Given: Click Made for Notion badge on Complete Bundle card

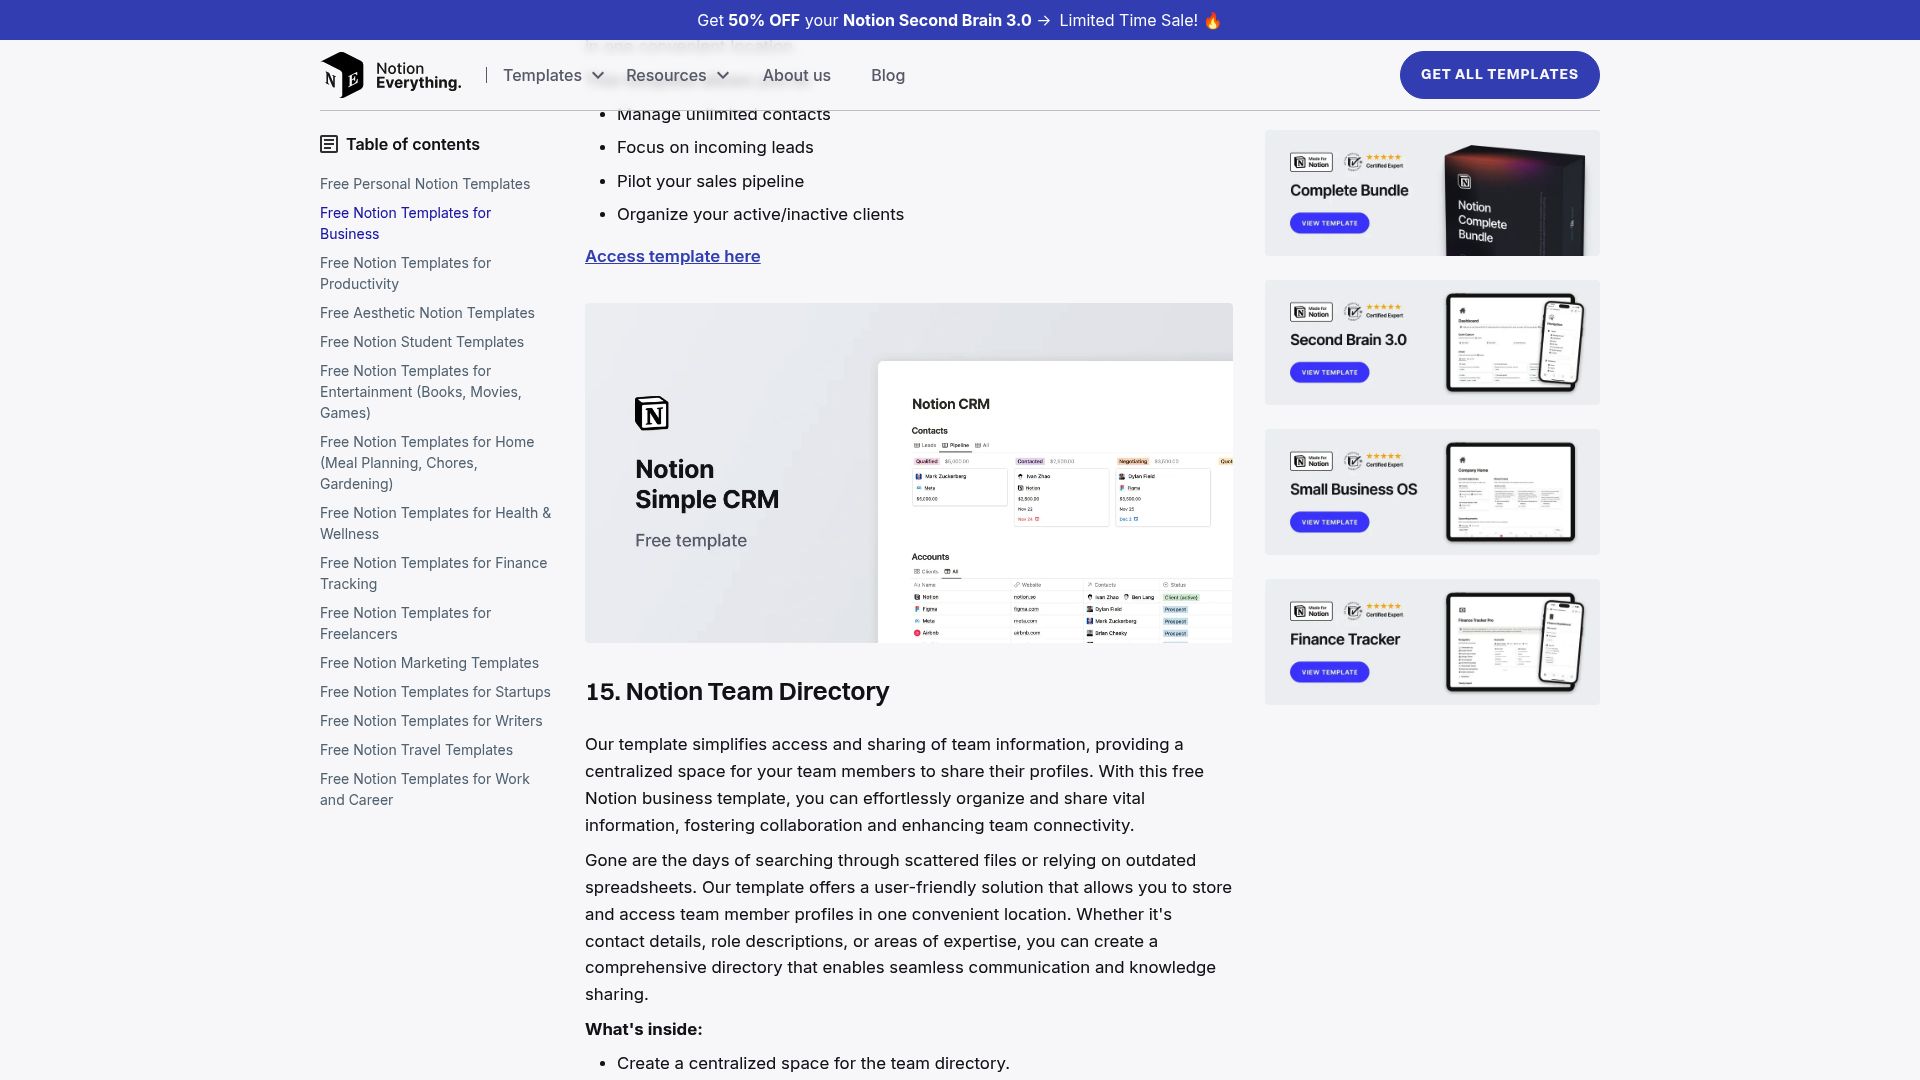Looking at the screenshot, I should (x=1311, y=162).
